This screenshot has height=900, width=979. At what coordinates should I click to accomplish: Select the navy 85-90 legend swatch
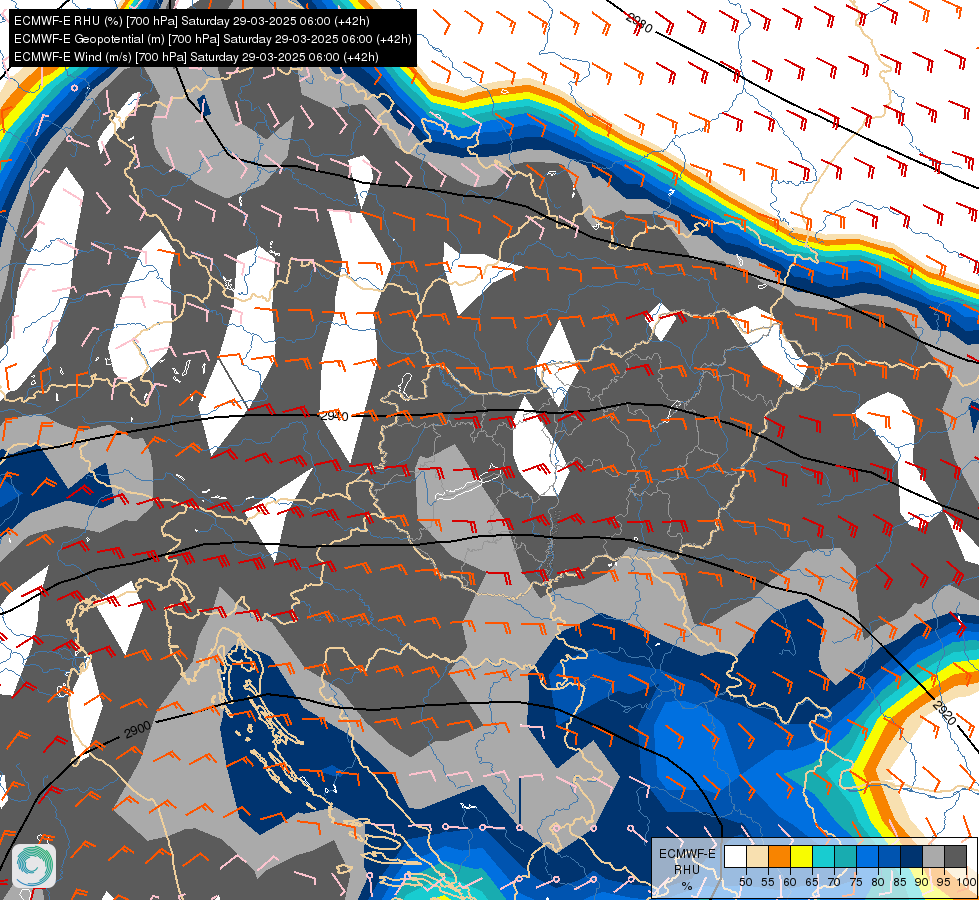point(912,856)
